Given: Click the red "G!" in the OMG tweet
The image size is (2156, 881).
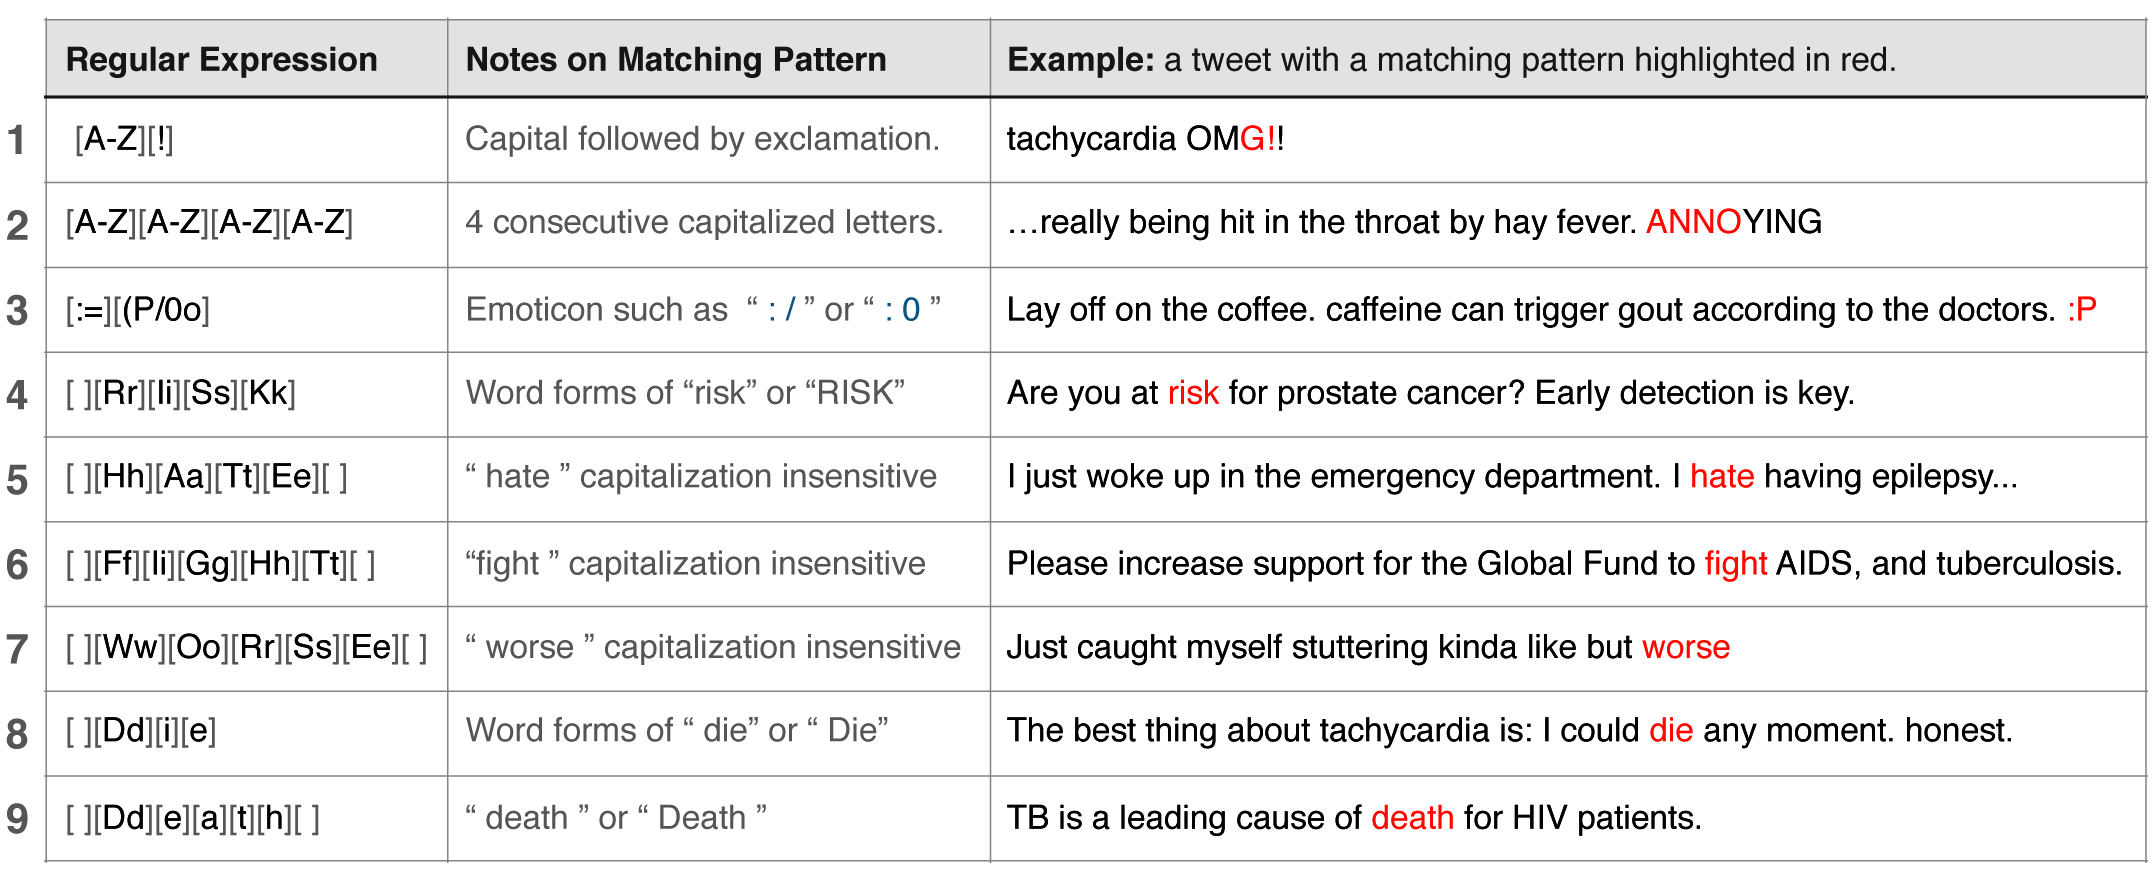Looking at the screenshot, I should tap(1258, 139).
